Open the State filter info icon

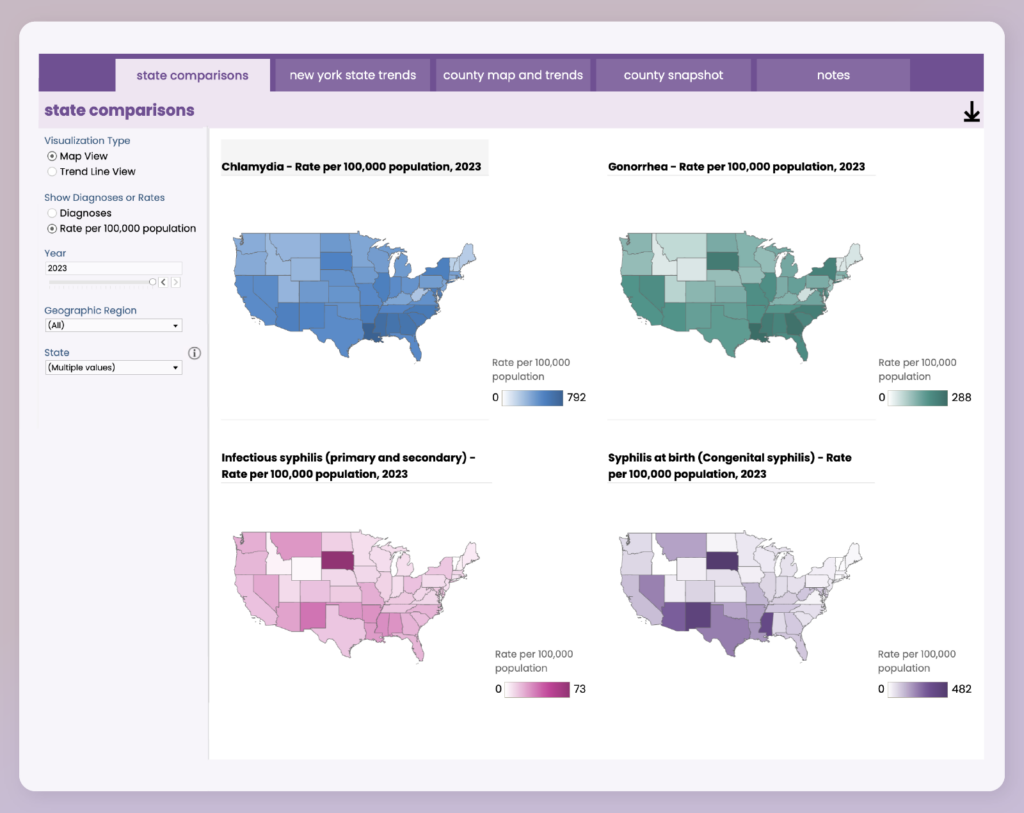coord(194,353)
